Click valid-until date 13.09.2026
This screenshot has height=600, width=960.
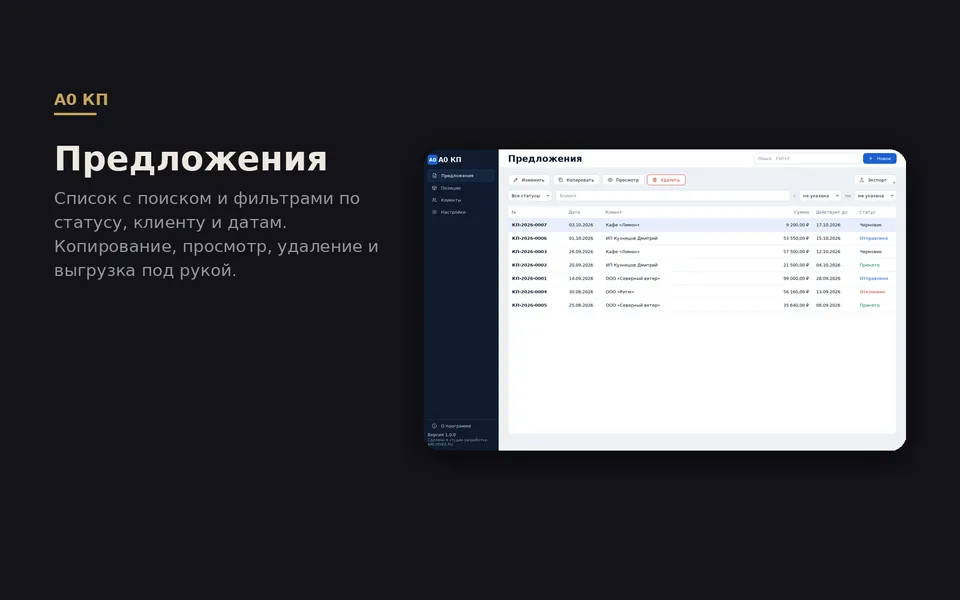pyautogui.click(x=828, y=292)
